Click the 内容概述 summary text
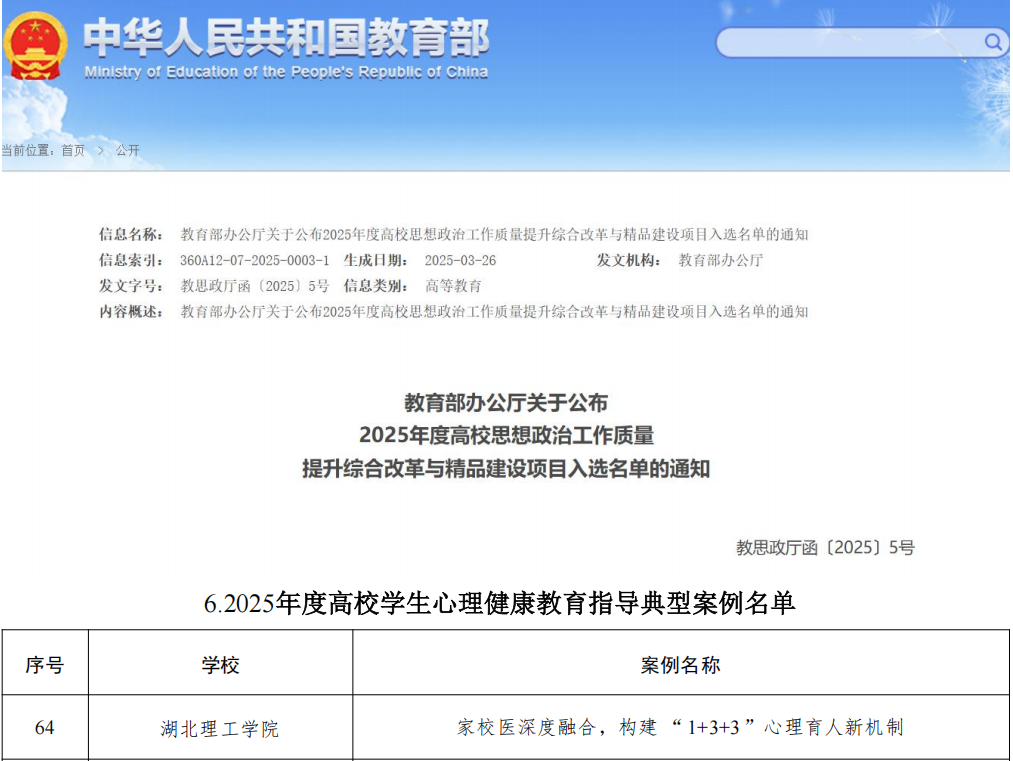1013x761 pixels. [x=494, y=312]
